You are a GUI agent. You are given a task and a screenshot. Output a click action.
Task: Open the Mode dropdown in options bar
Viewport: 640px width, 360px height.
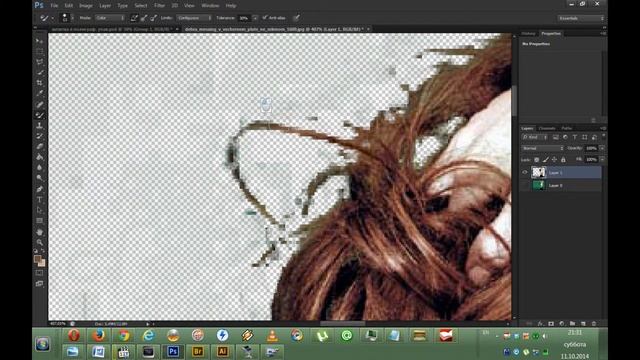click(110, 18)
